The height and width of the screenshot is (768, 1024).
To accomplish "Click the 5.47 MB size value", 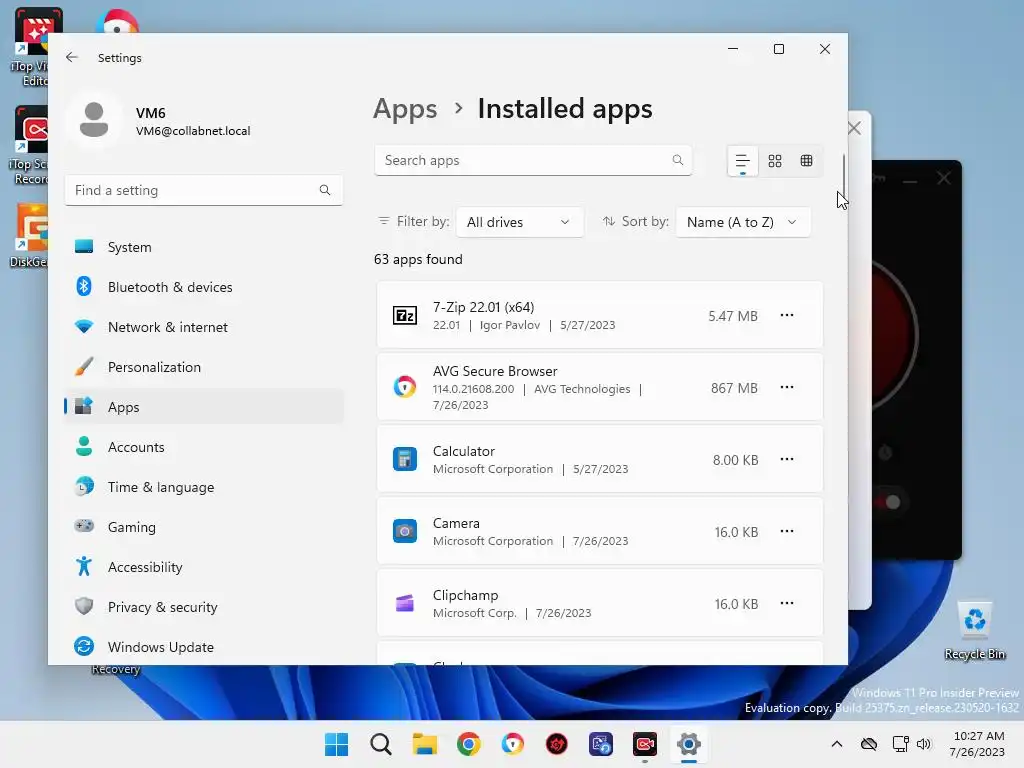I will (733, 316).
